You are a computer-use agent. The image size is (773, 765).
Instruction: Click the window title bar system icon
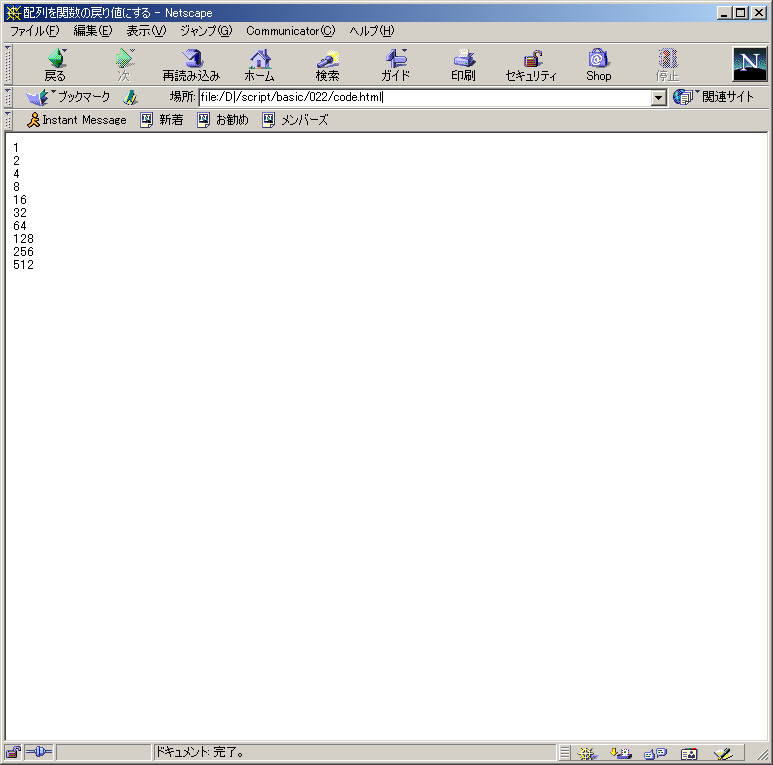(13, 13)
